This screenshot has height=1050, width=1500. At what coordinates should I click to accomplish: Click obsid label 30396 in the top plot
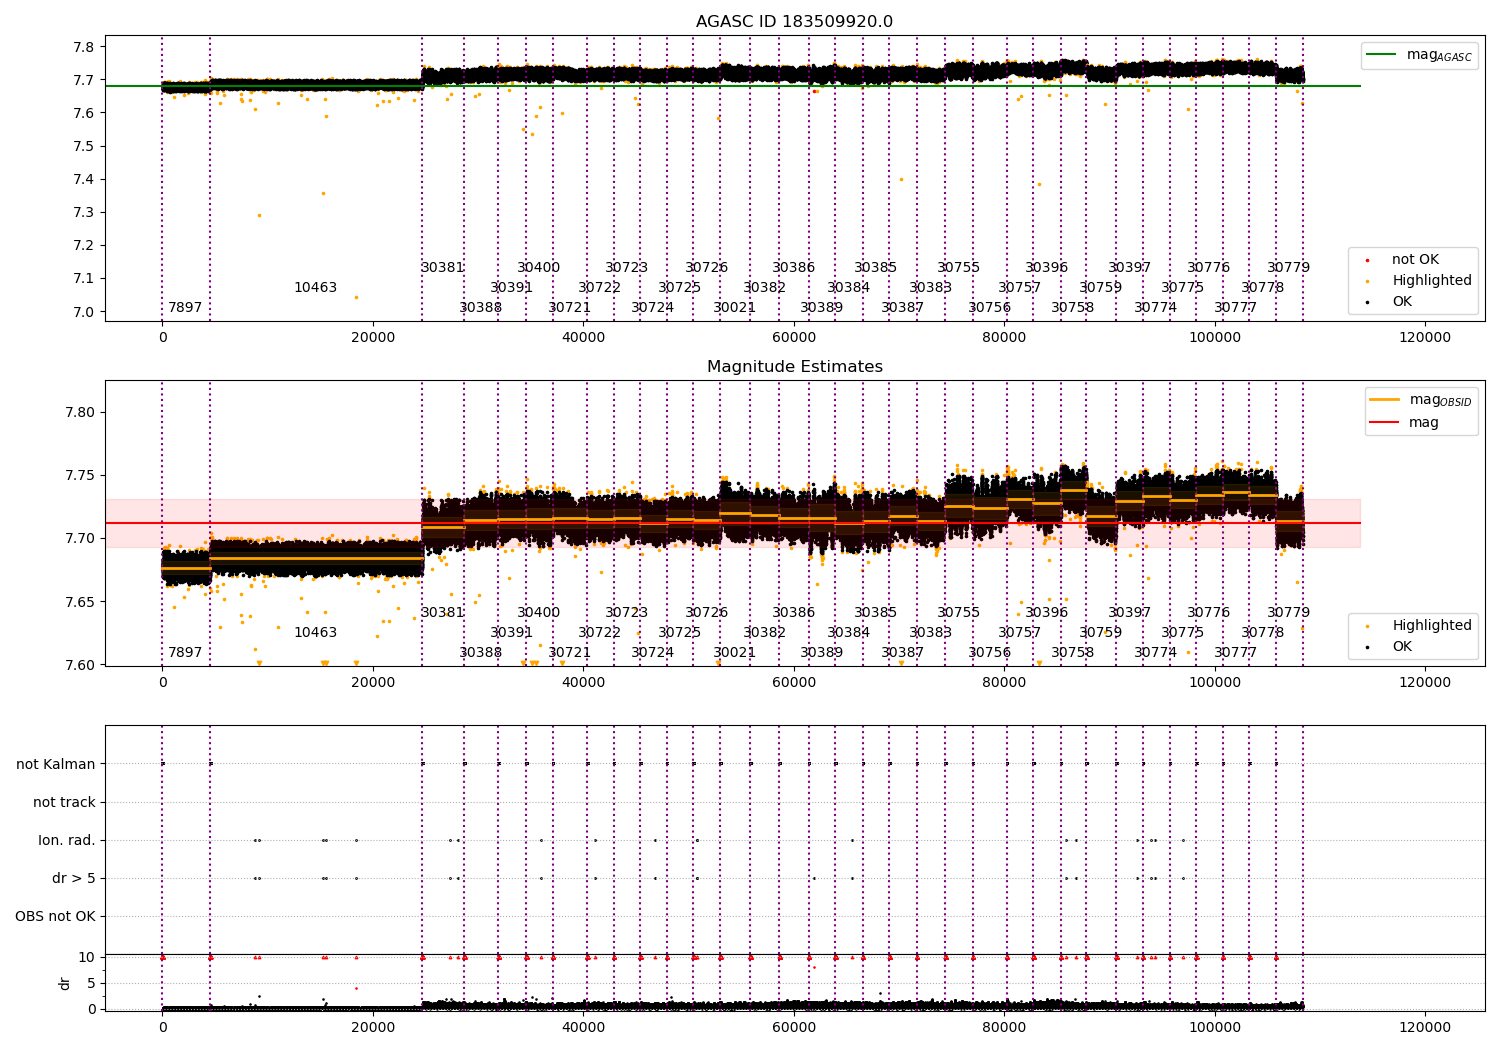pyautogui.click(x=1047, y=268)
